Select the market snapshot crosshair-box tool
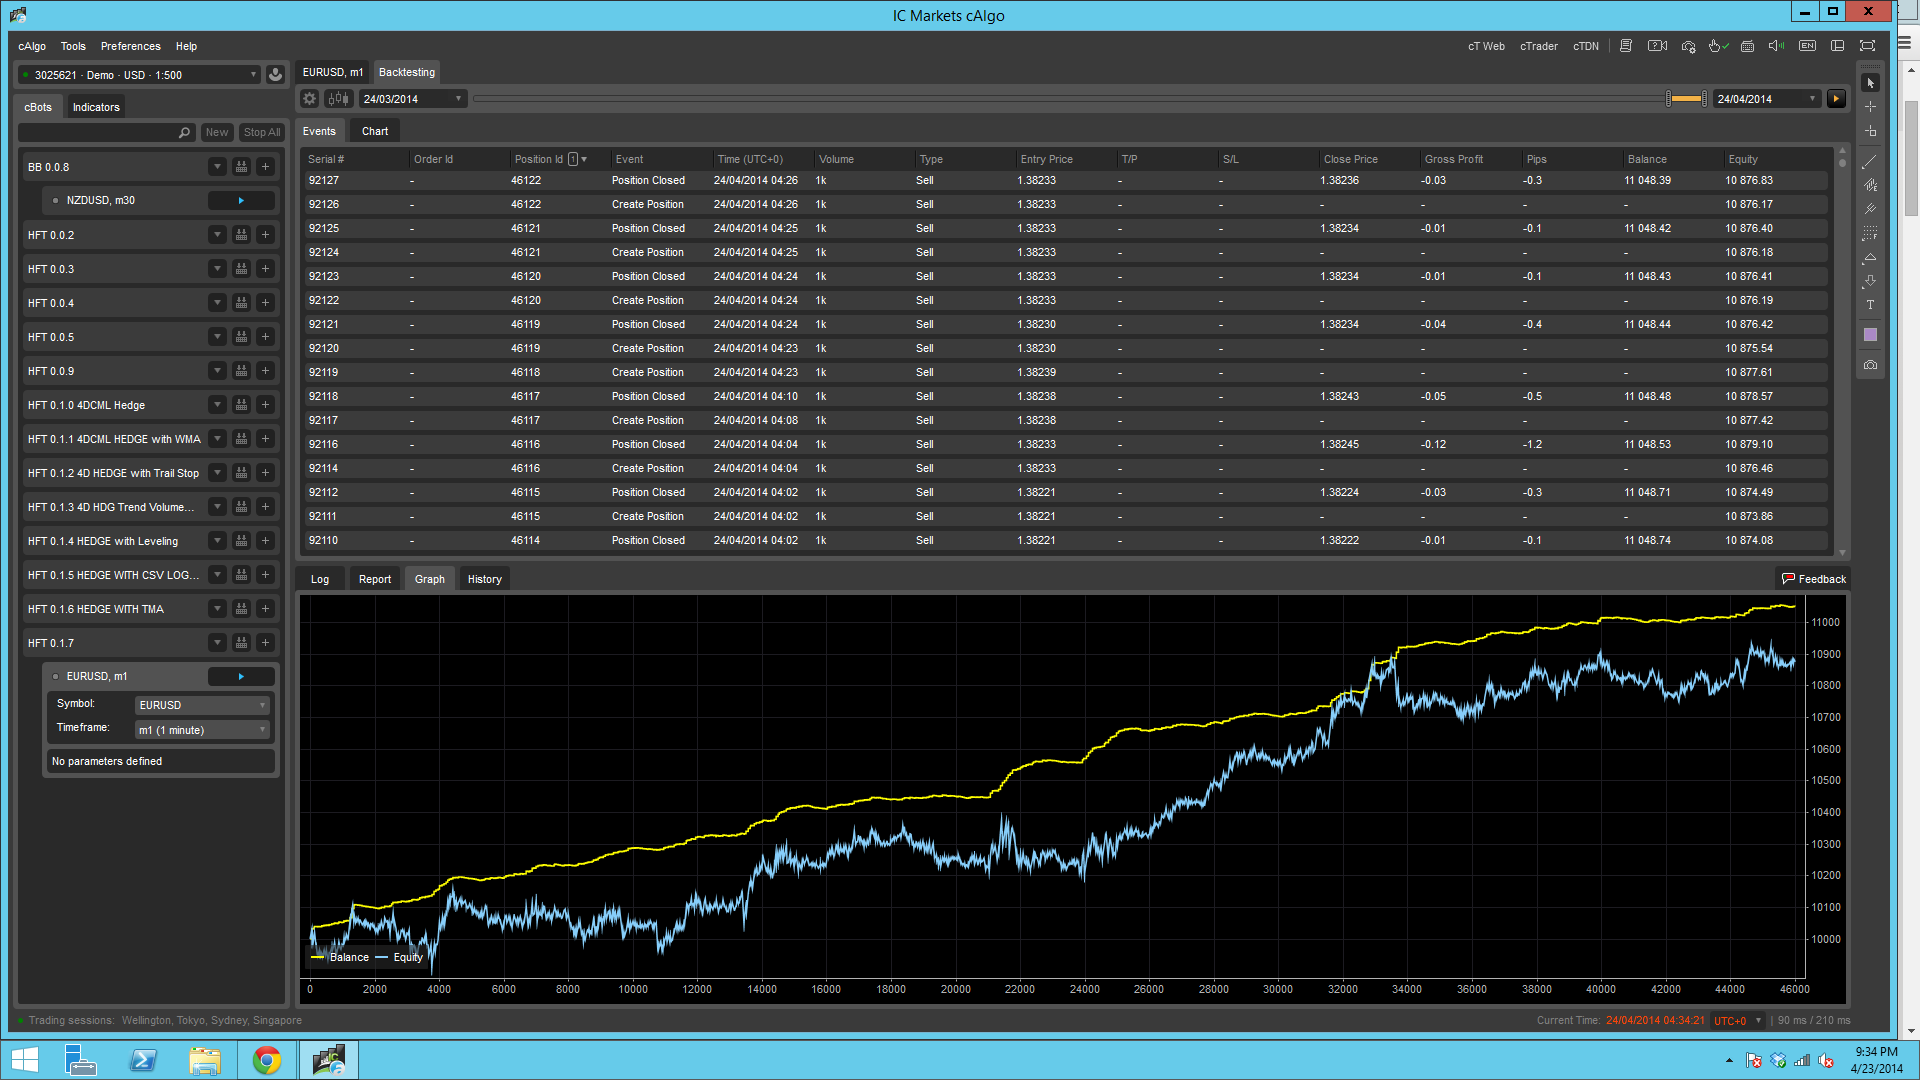The height and width of the screenshot is (1080, 1920). pos(1870,131)
